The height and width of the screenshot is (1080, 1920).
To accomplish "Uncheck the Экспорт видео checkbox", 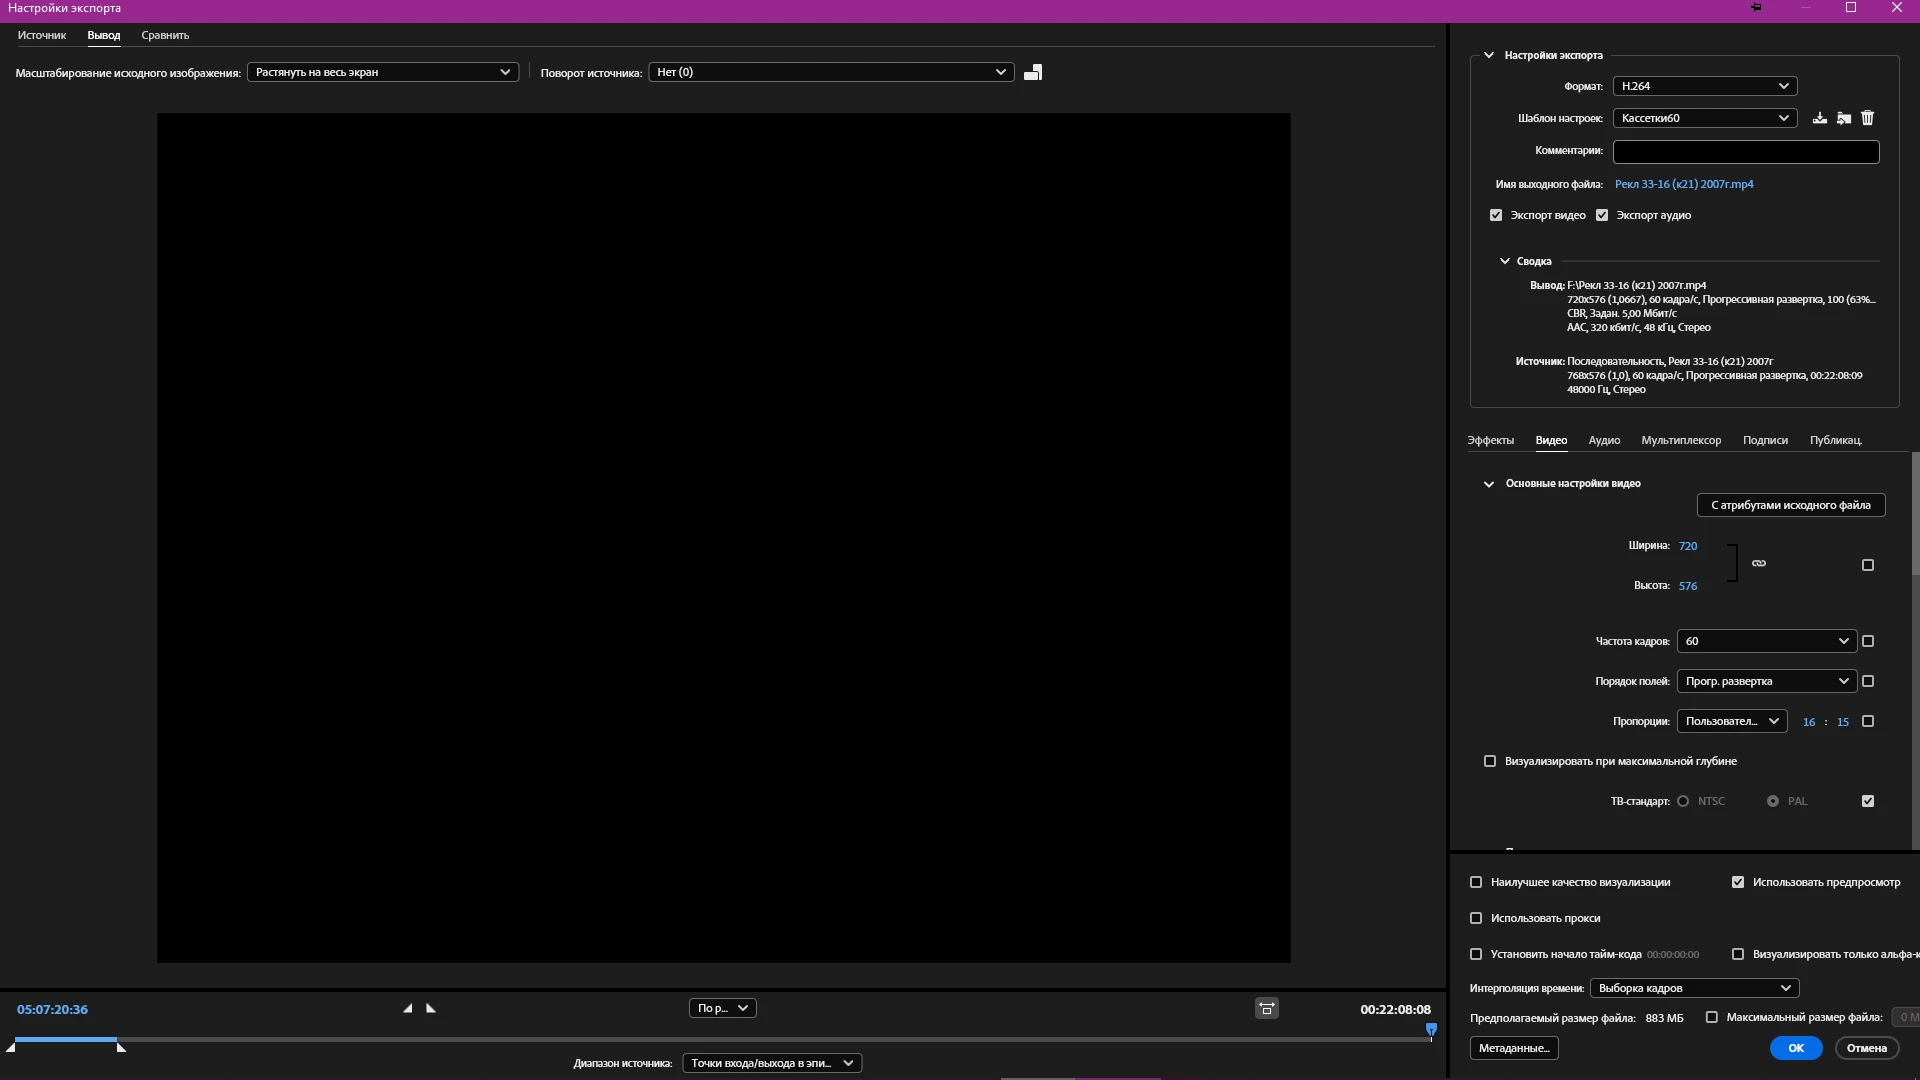I will tap(1496, 215).
